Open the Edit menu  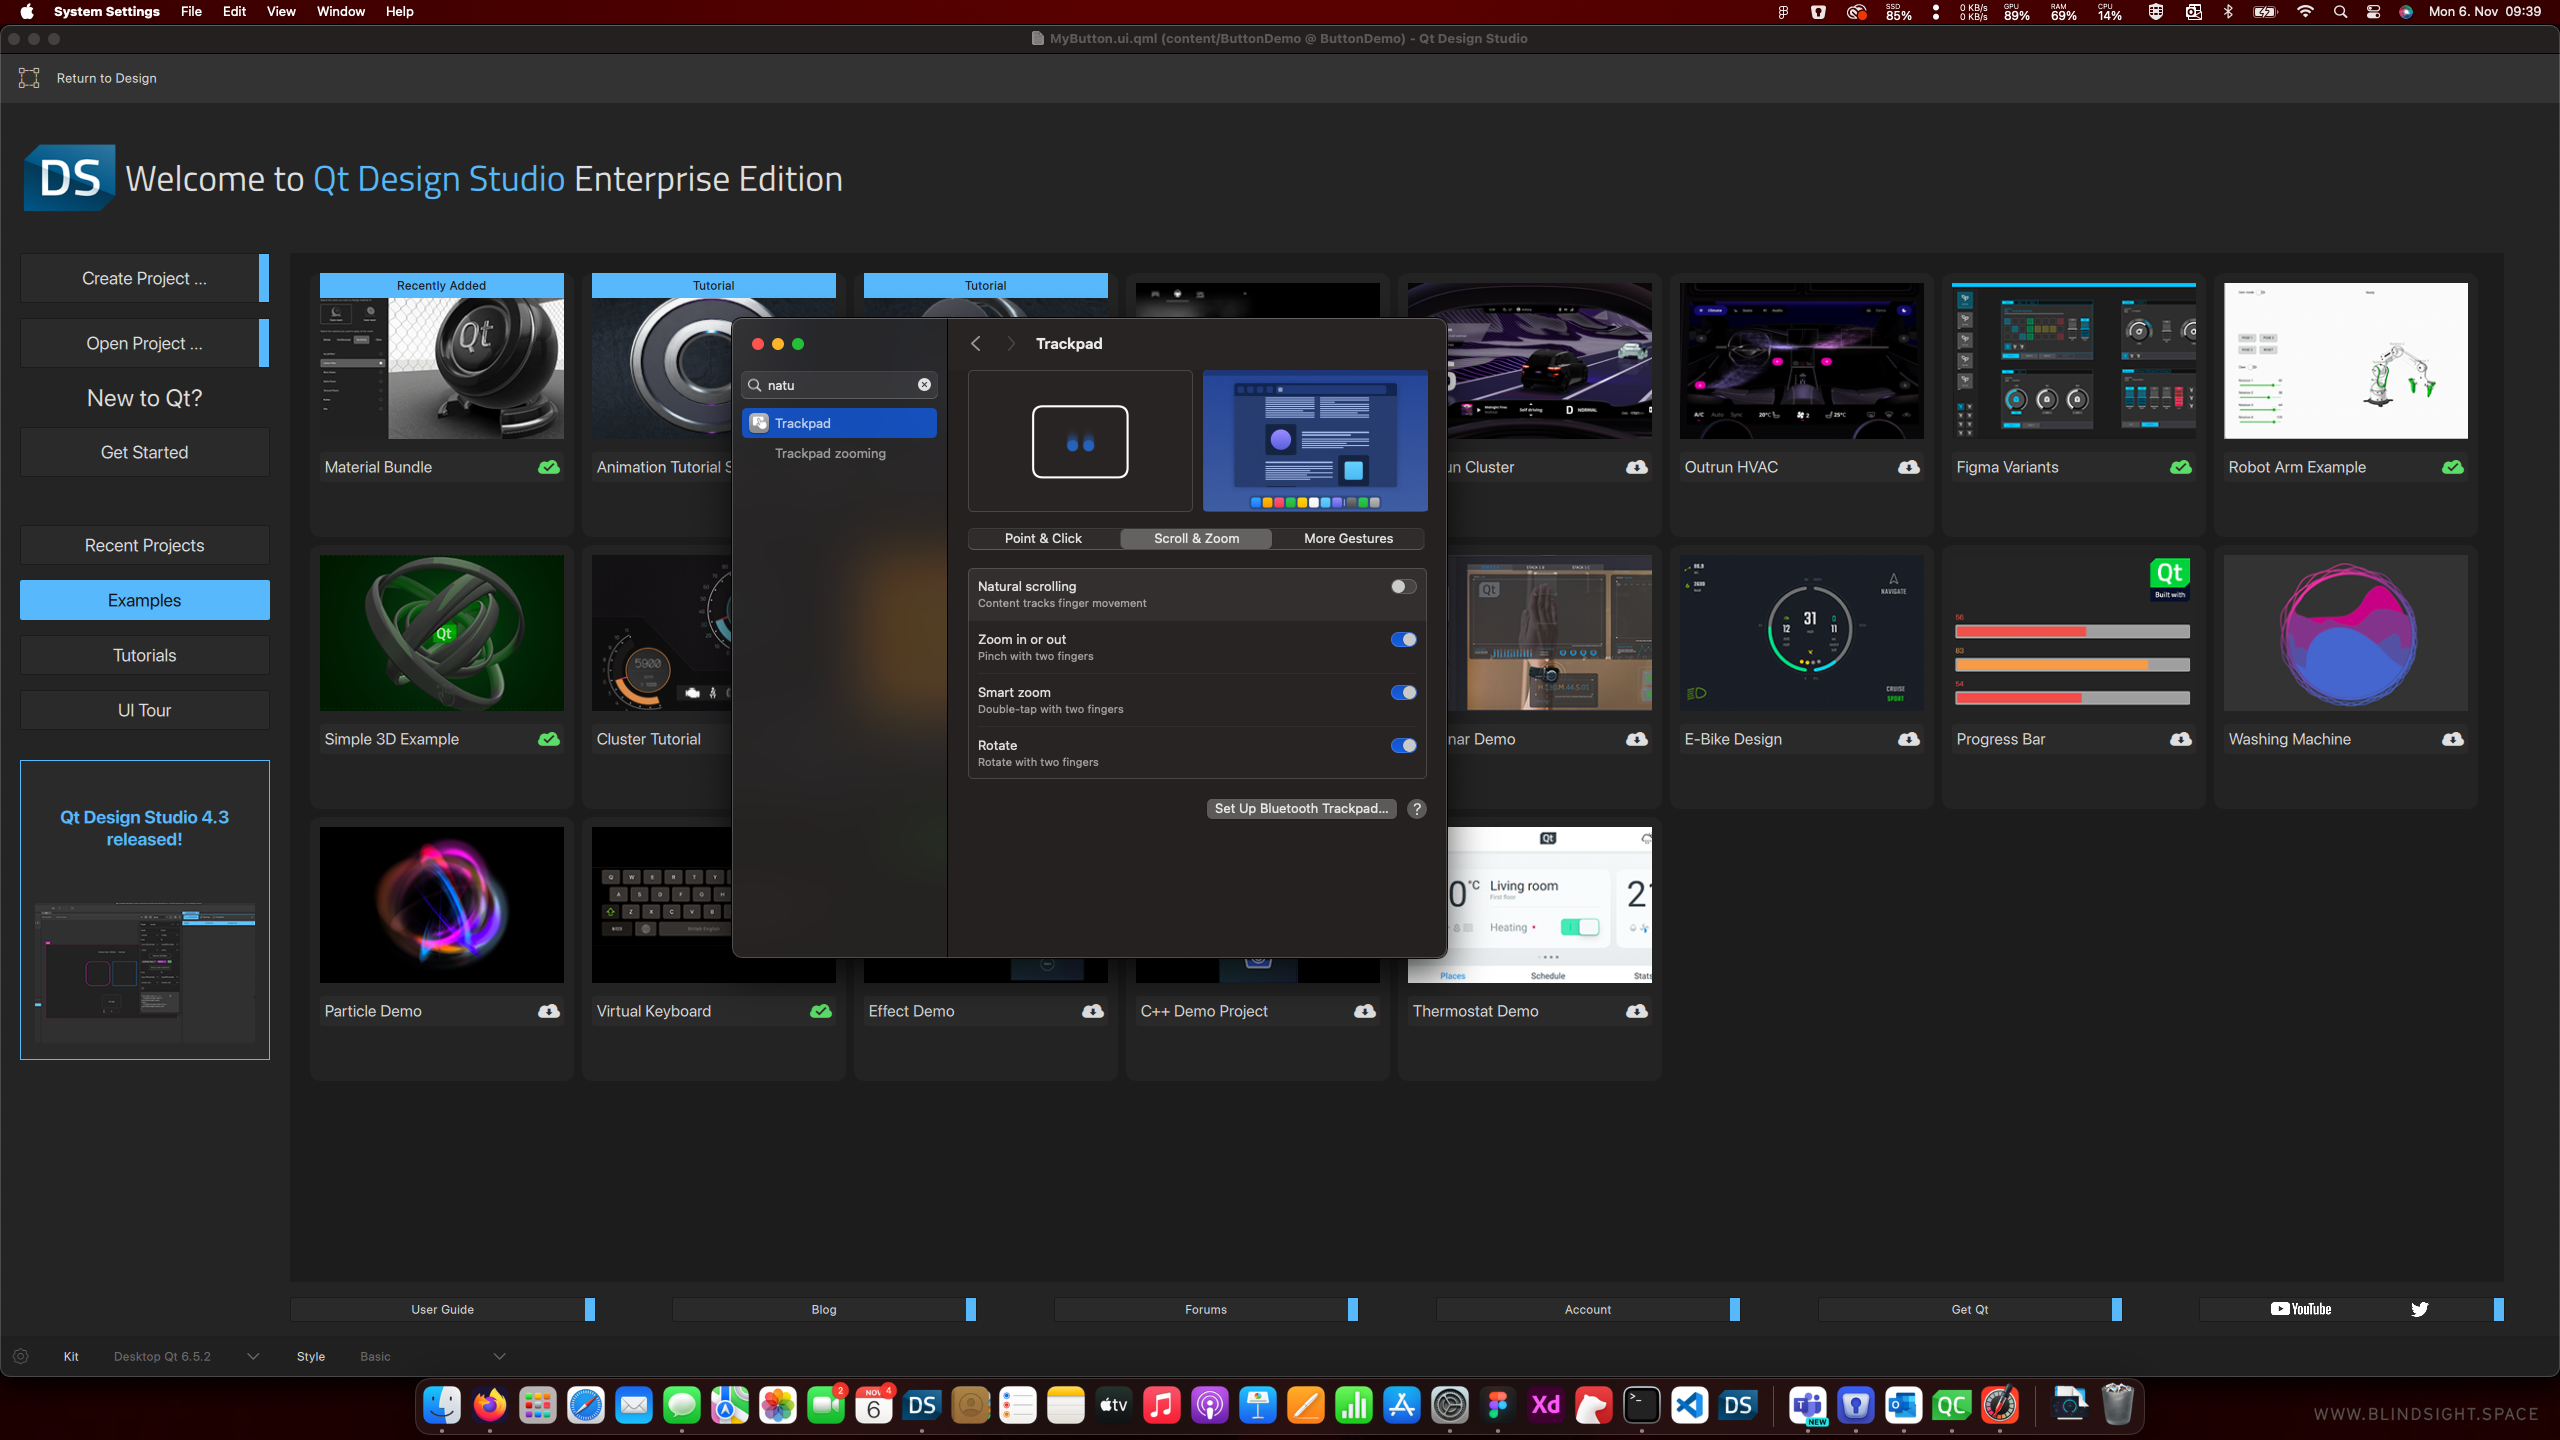(x=234, y=12)
